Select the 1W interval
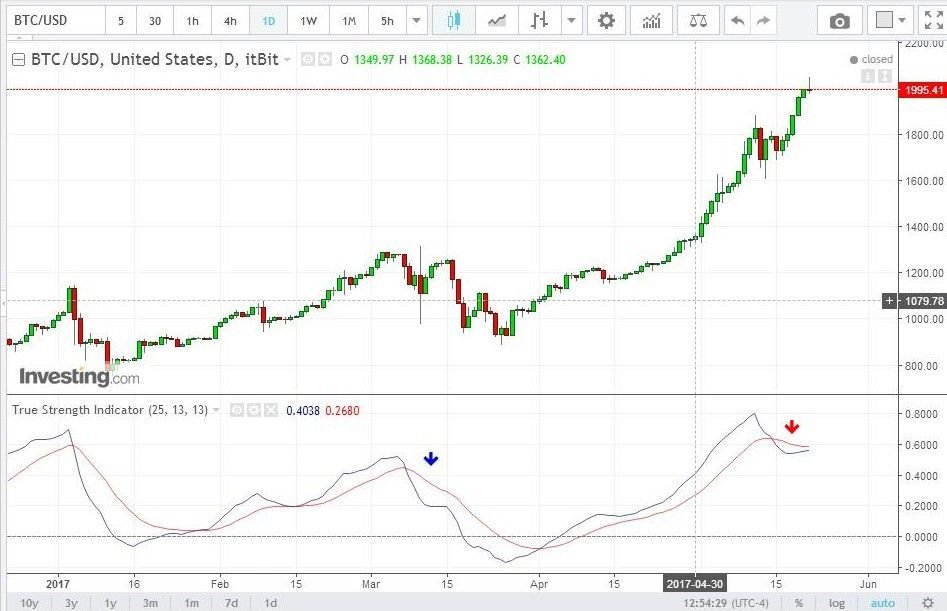The height and width of the screenshot is (611, 947). 308,21
